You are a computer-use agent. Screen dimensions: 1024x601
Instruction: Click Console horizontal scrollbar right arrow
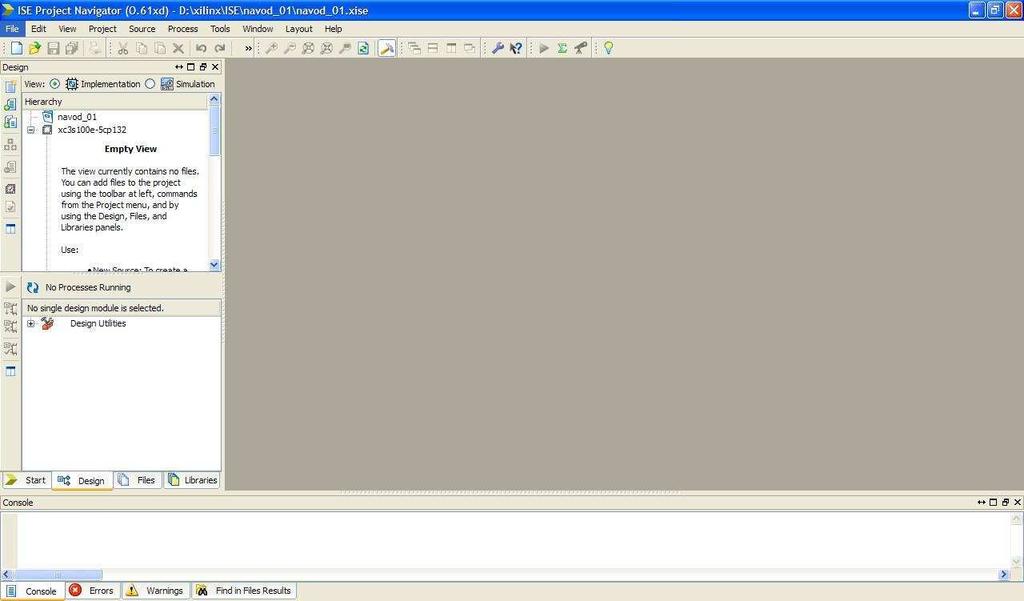point(1004,574)
